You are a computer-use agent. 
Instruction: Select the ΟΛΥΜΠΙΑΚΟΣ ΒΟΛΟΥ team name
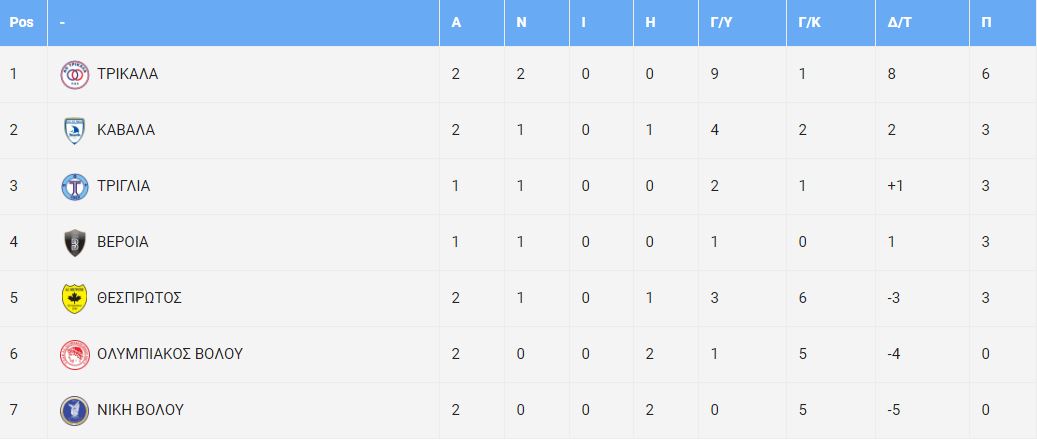point(170,354)
